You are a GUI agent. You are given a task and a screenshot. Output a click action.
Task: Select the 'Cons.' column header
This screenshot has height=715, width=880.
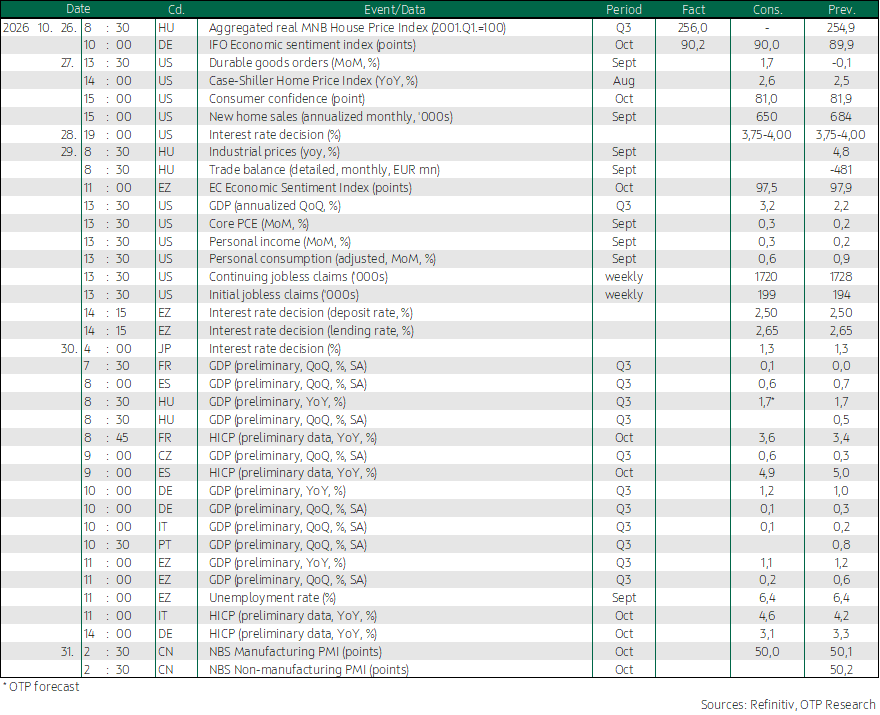[x=767, y=10]
